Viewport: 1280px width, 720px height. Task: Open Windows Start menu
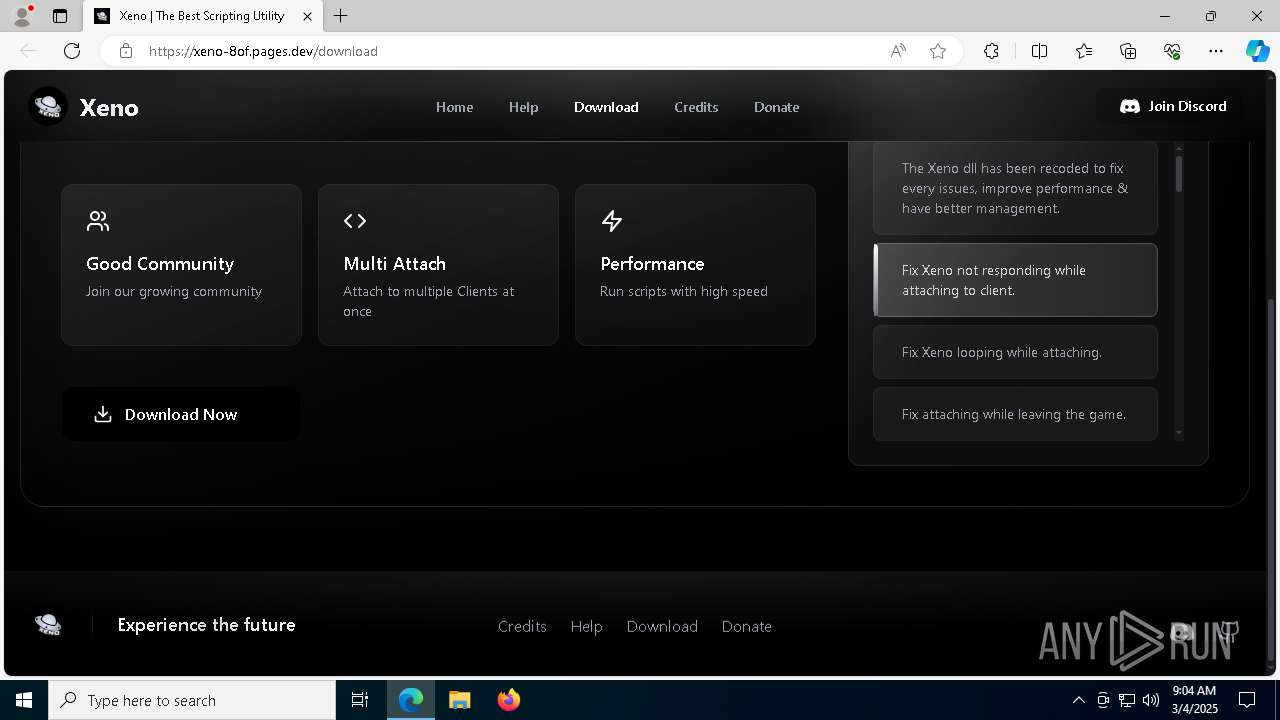24,700
